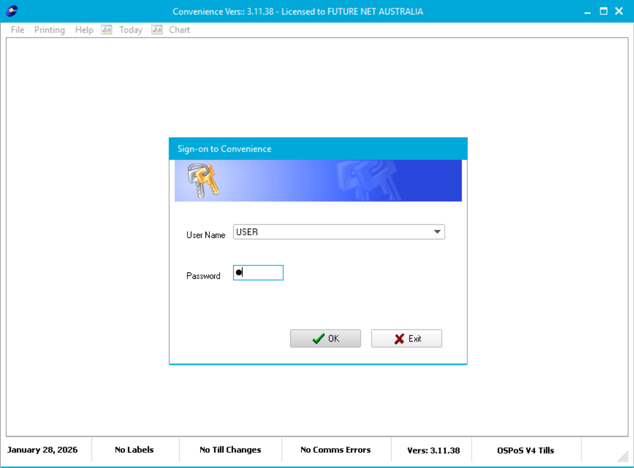Expand the User Name dropdown arrow
The height and width of the screenshot is (468, 634).
coord(437,232)
